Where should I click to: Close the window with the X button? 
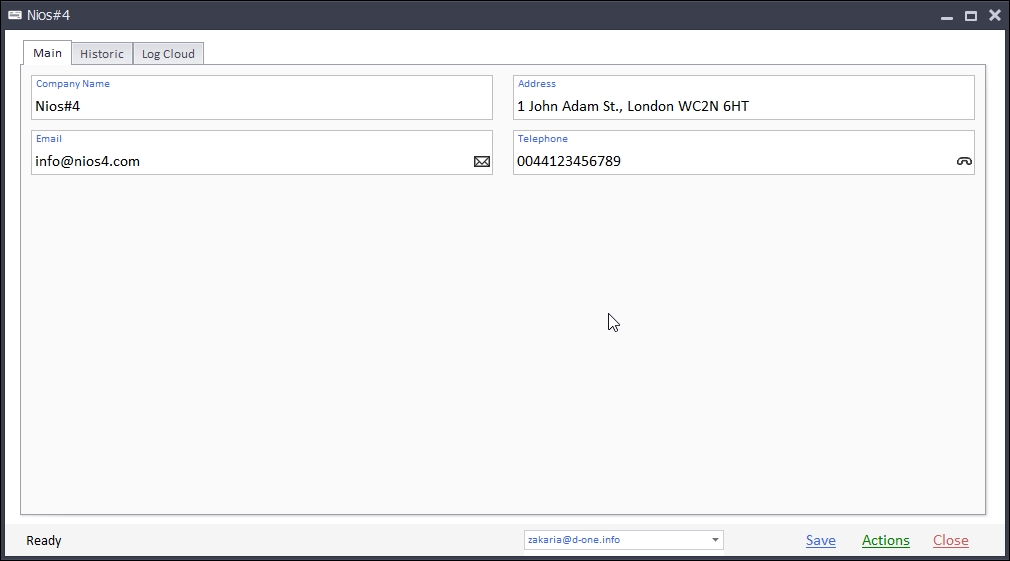click(995, 15)
